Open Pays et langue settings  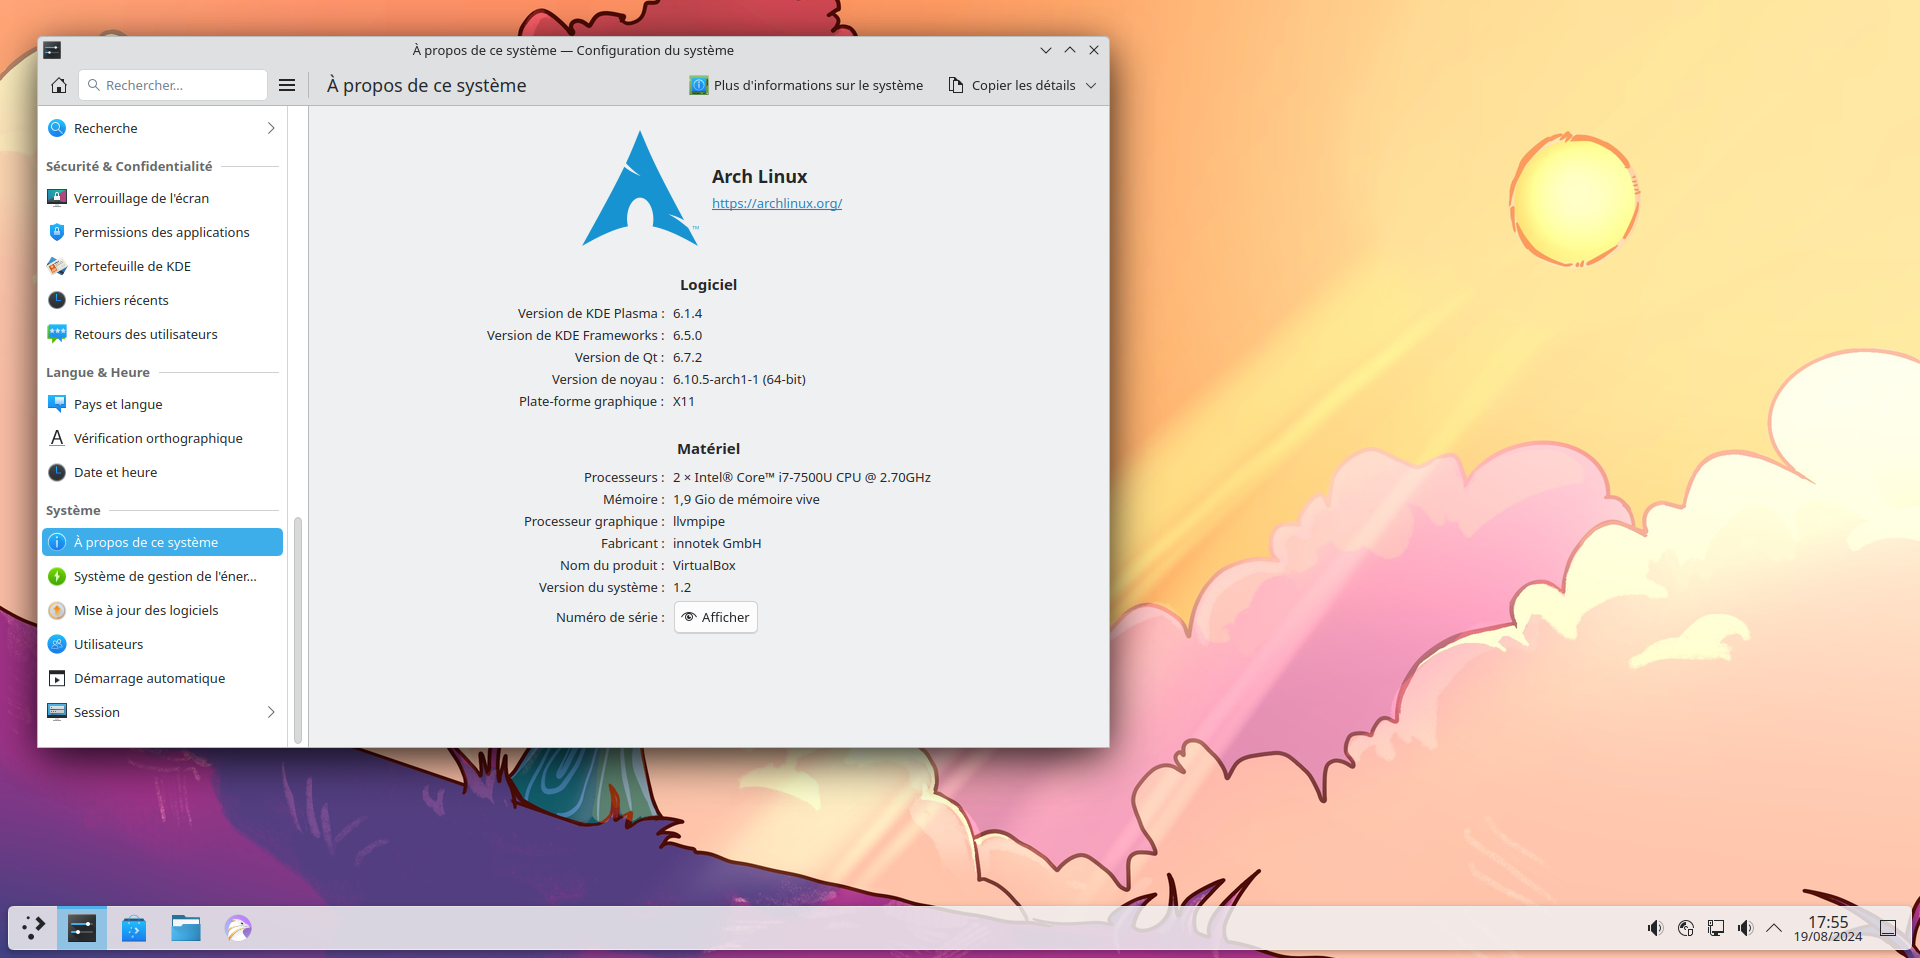click(162, 404)
